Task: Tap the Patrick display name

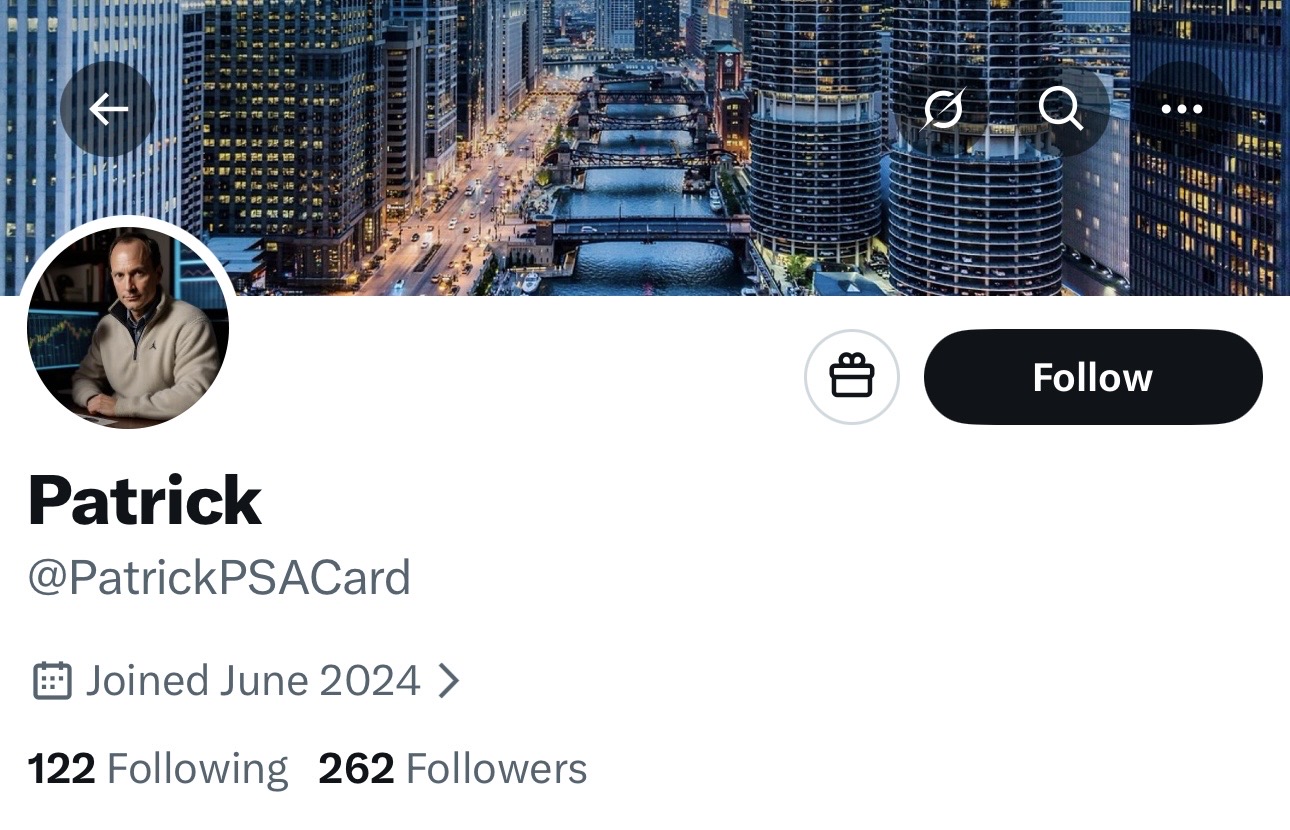Action: tap(145, 499)
